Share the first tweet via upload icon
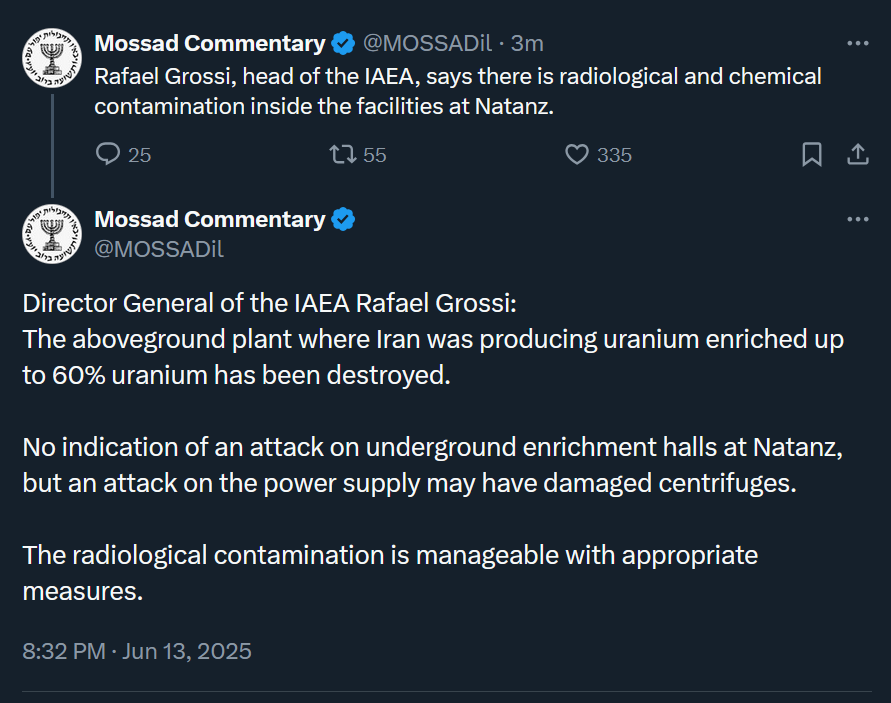This screenshot has width=891, height=703. (x=857, y=154)
